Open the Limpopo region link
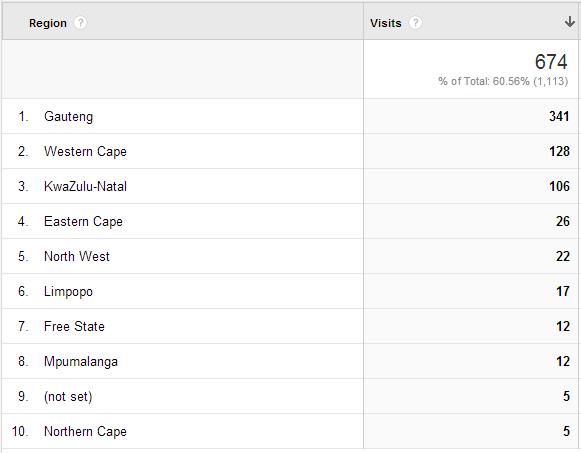The height and width of the screenshot is (453, 581). click(x=69, y=292)
